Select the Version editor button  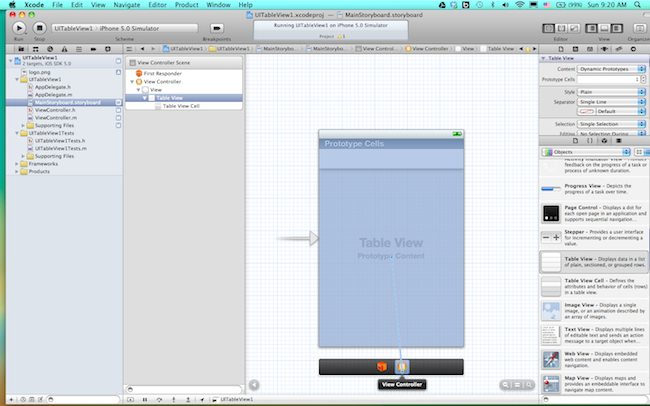[x=574, y=28]
